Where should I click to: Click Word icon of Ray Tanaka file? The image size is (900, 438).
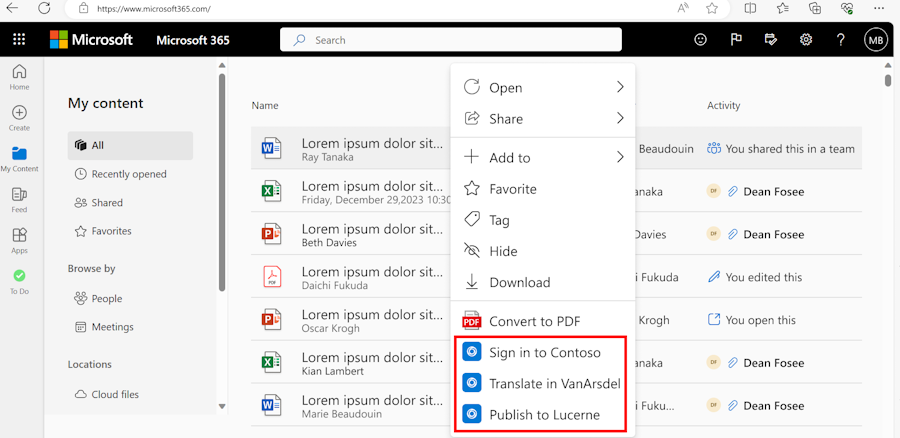[271, 149]
